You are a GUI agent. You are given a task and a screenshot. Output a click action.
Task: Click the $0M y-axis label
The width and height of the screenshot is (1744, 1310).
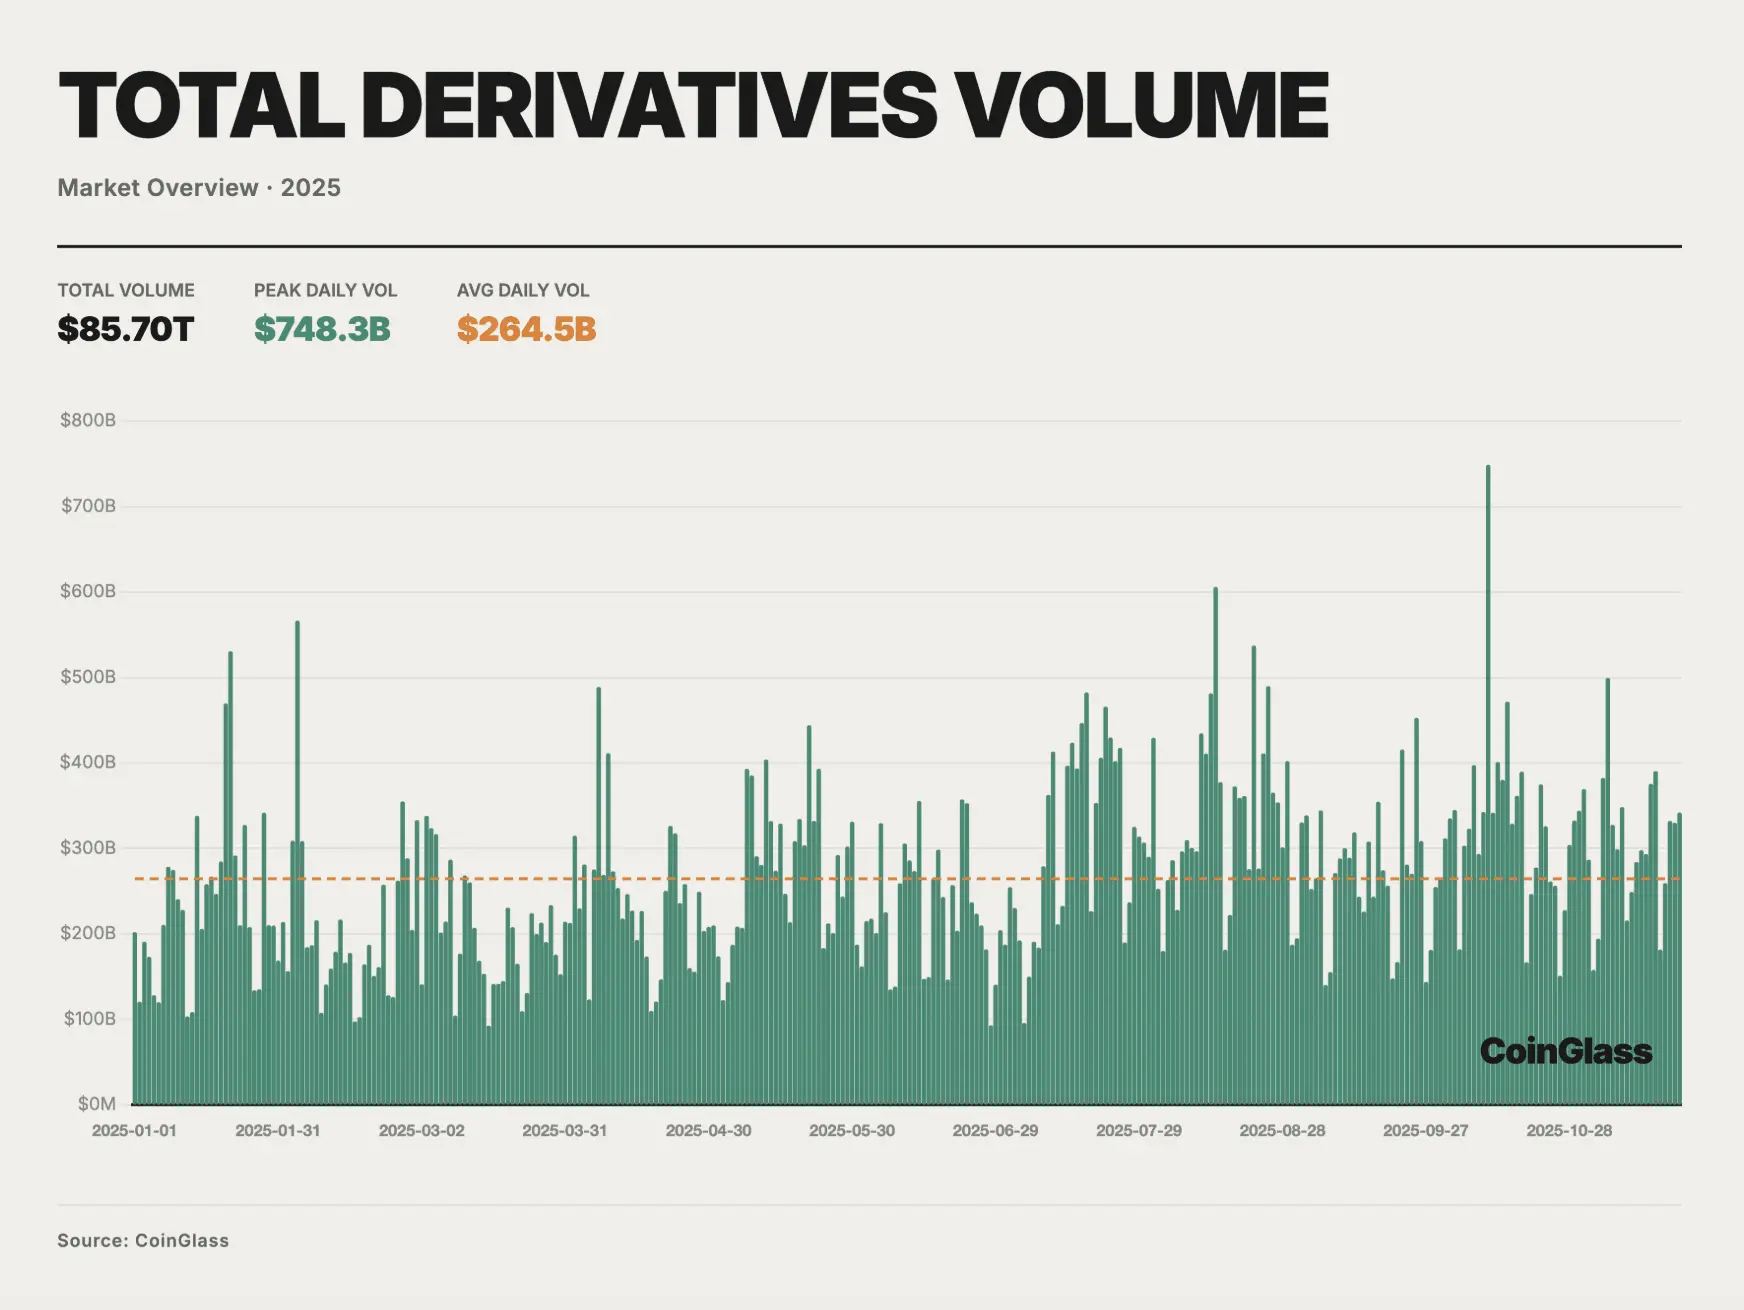point(97,1104)
